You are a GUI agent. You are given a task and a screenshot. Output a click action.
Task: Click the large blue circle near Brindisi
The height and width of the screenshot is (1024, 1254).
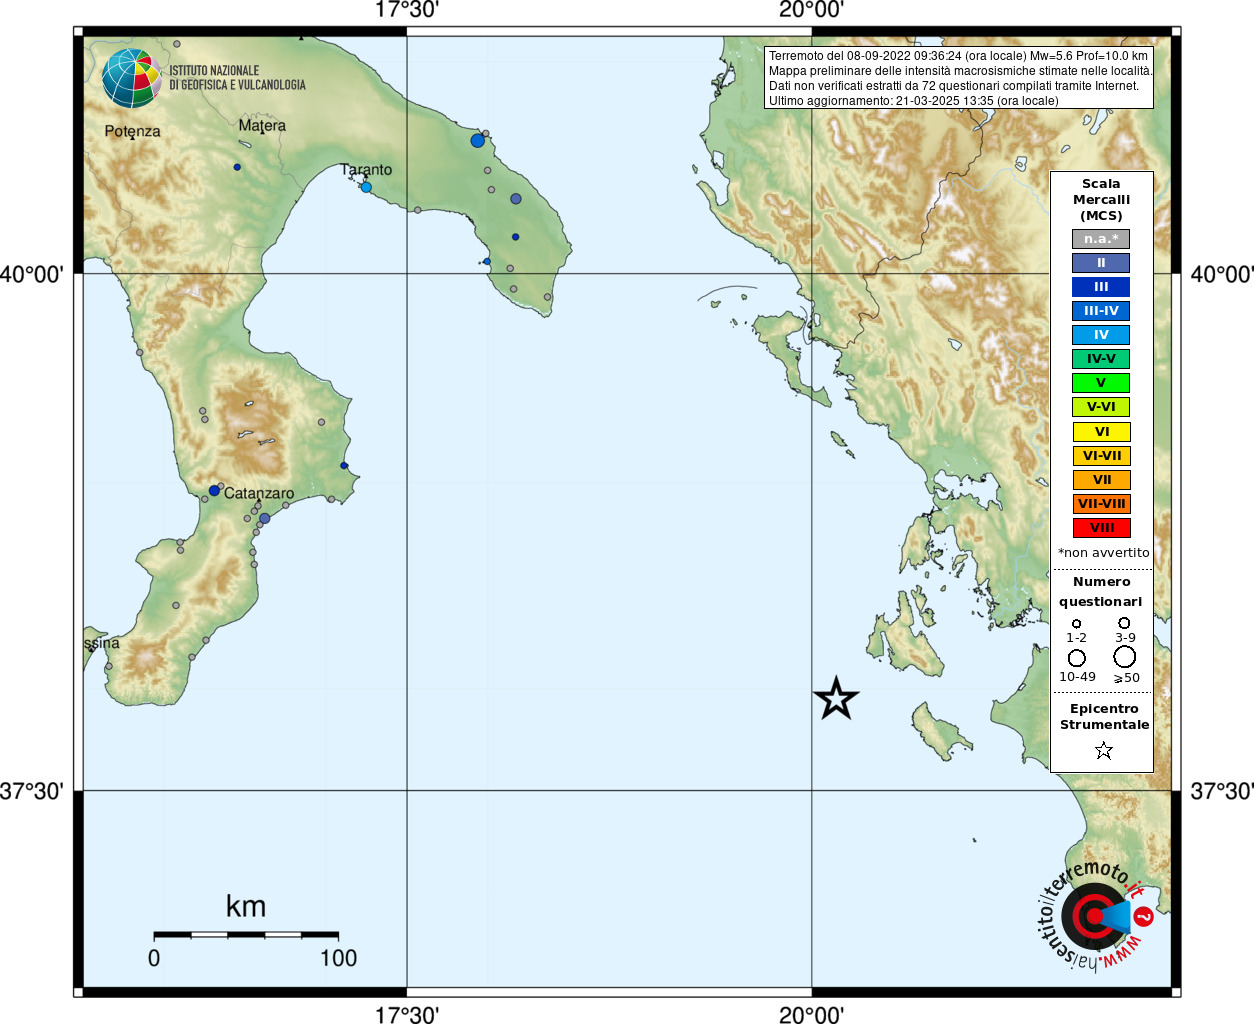[x=477, y=141]
